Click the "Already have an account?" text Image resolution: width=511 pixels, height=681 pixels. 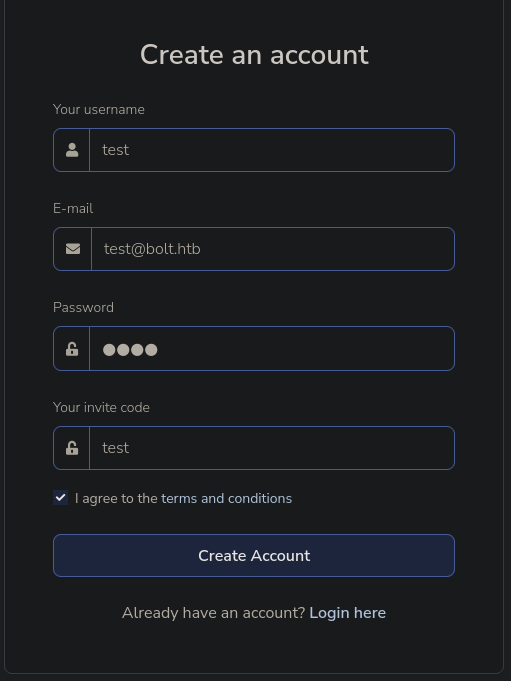(x=214, y=613)
